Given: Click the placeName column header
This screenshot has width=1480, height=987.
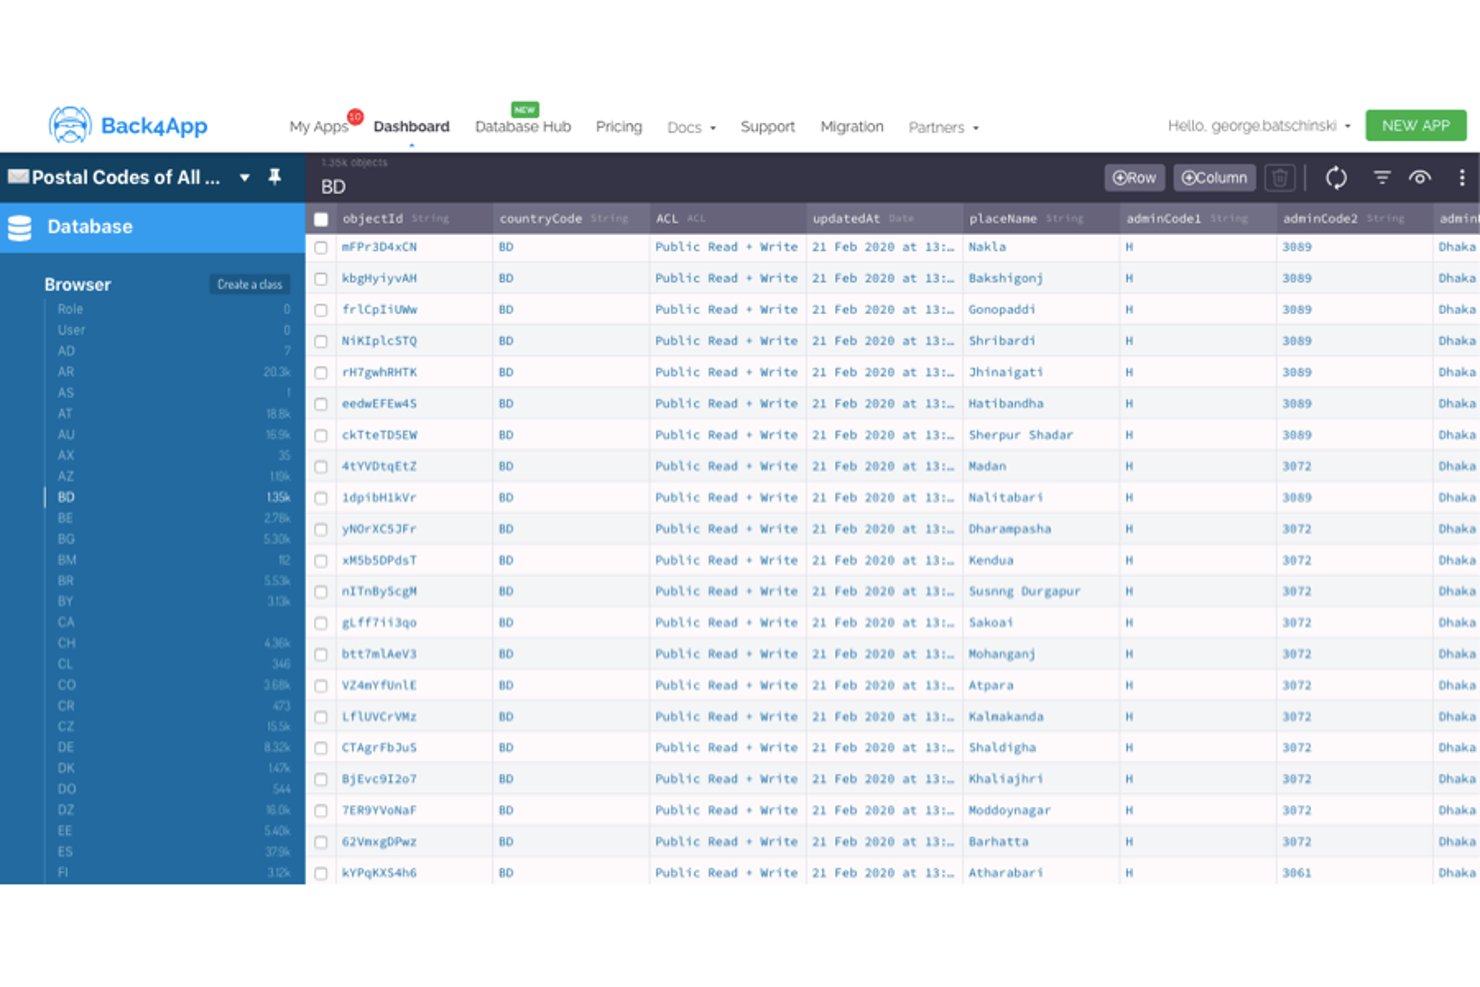Looking at the screenshot, I should (1041, 219).
